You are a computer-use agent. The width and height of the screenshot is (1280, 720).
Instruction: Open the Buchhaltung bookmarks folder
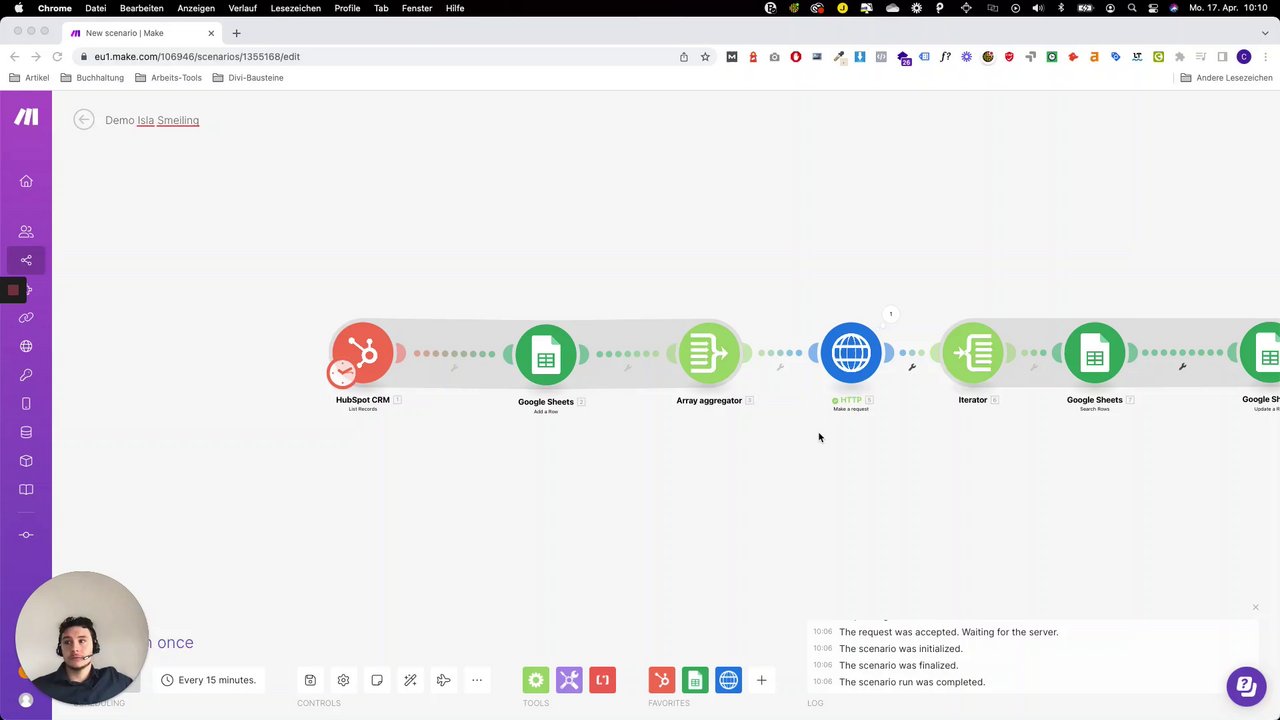pos(92,78)
